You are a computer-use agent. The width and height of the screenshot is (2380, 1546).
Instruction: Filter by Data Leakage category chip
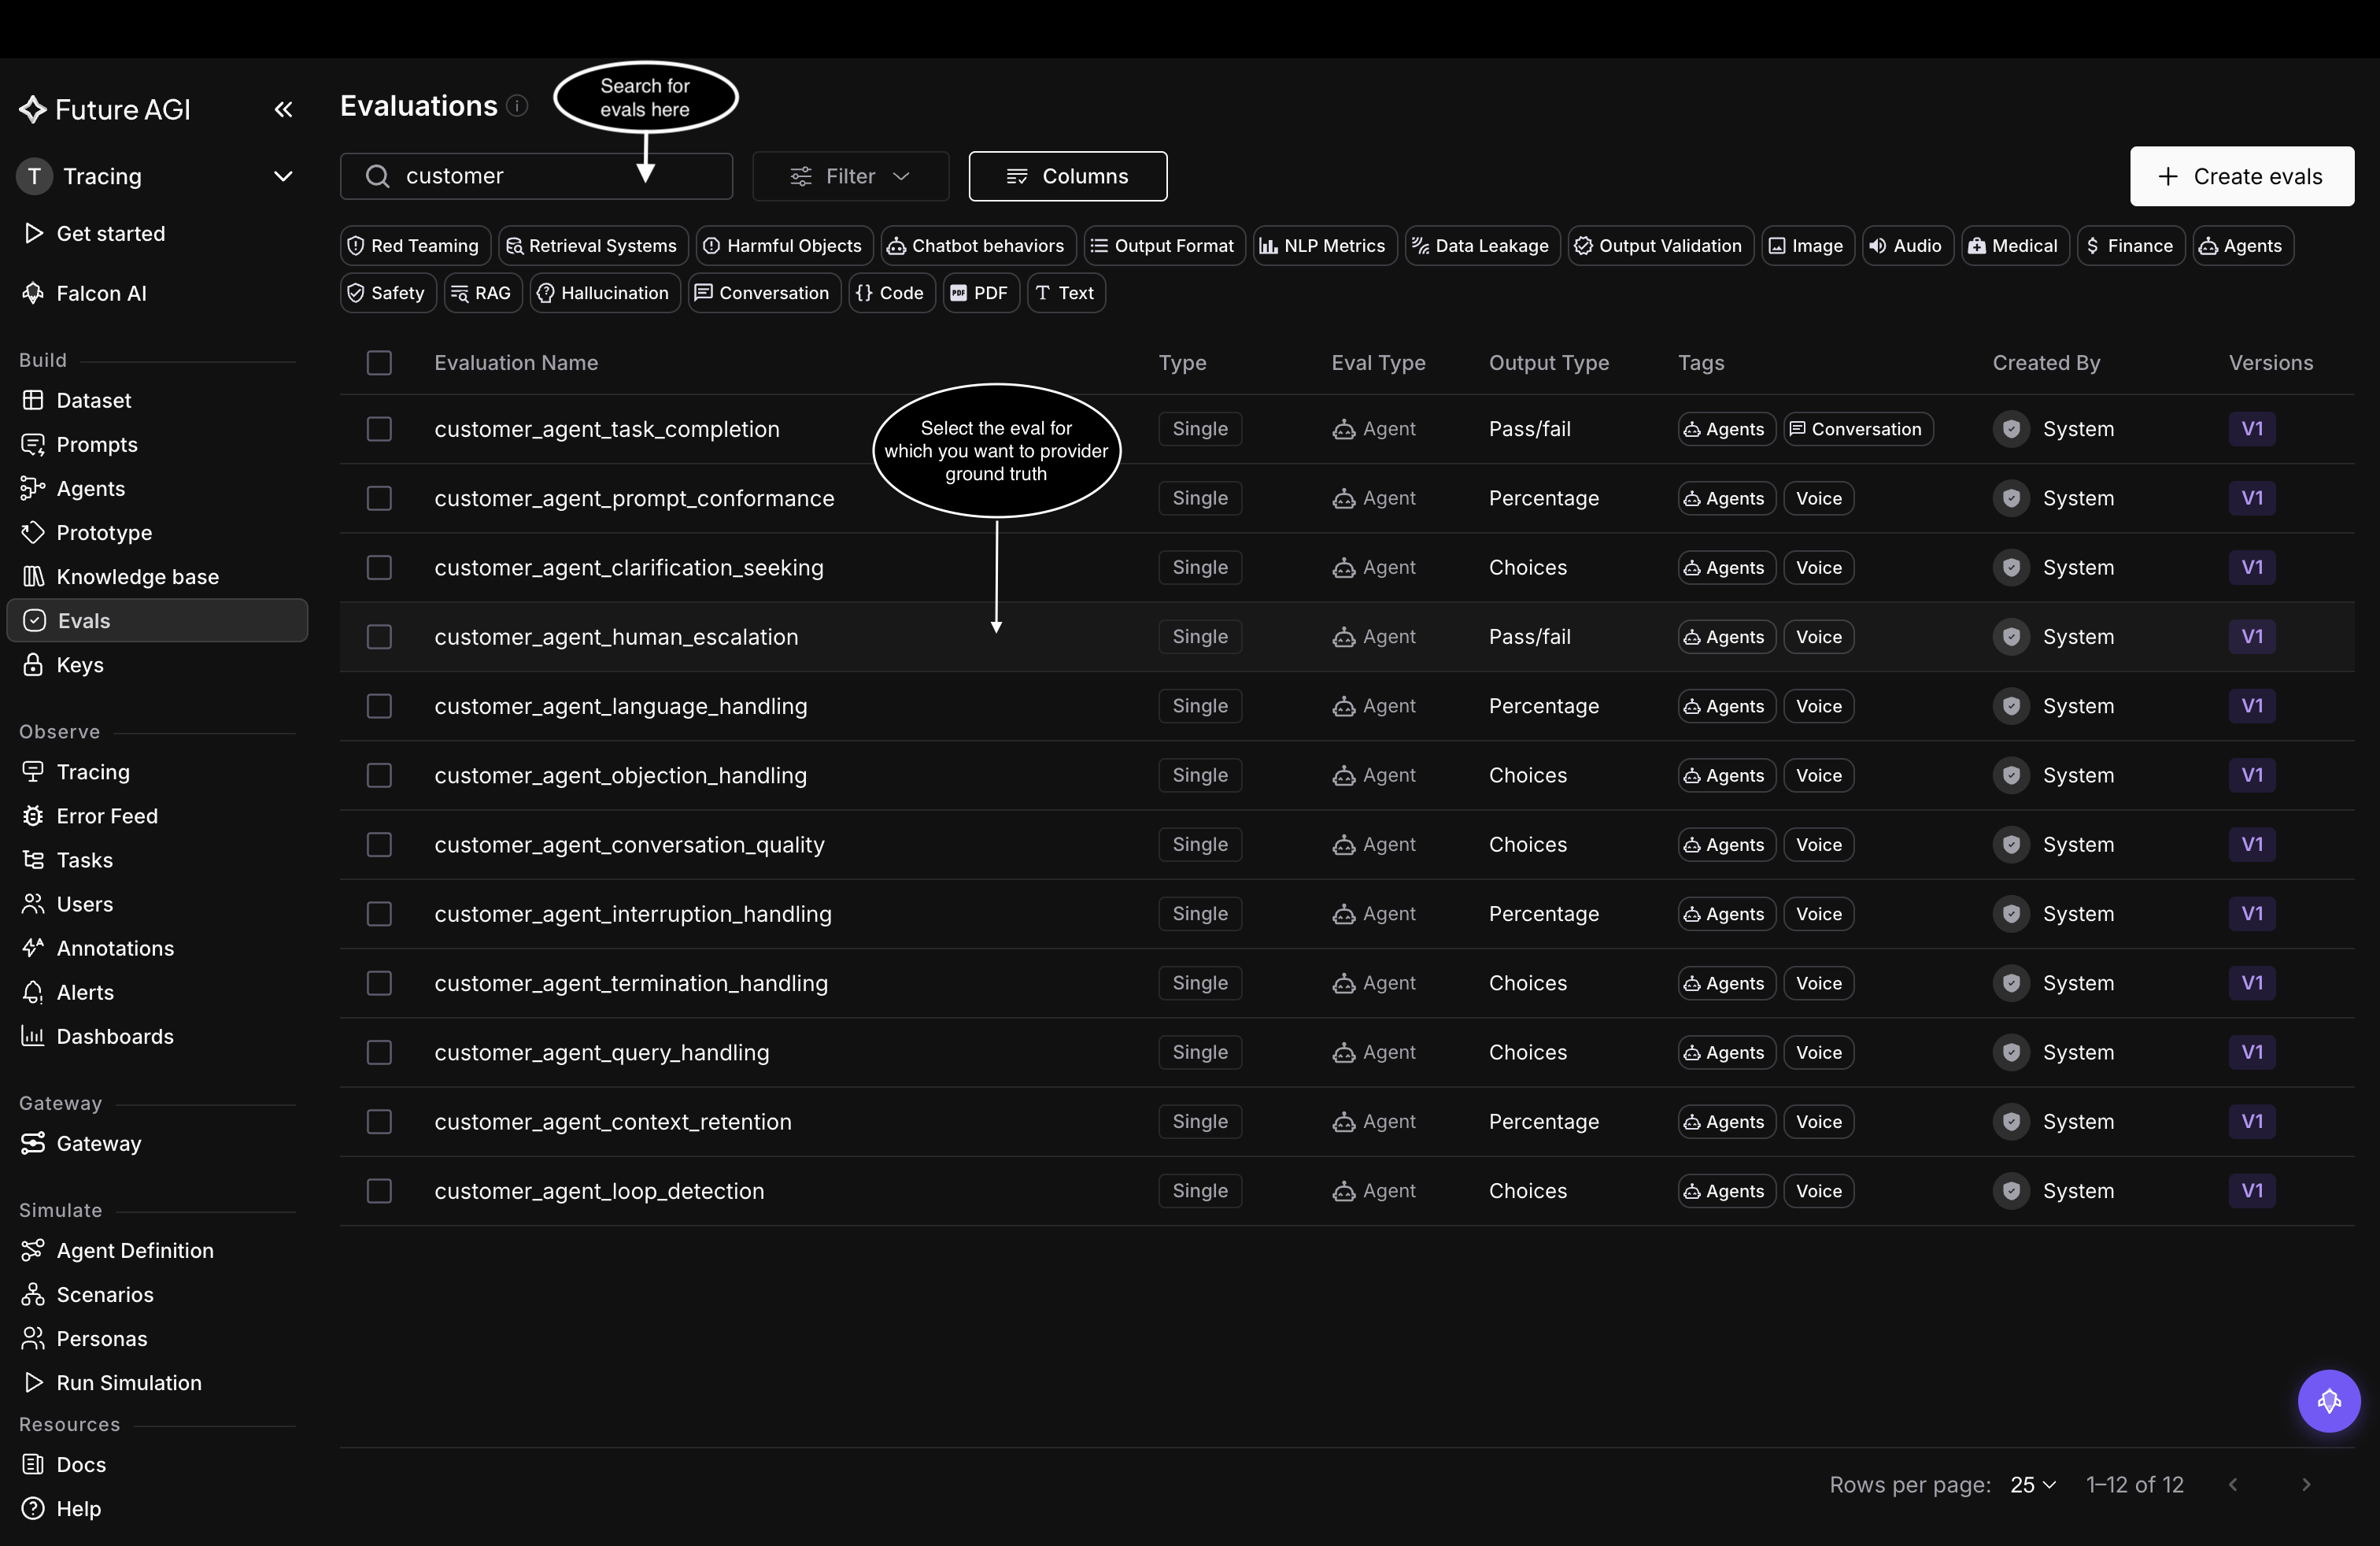click(1481, 245)
